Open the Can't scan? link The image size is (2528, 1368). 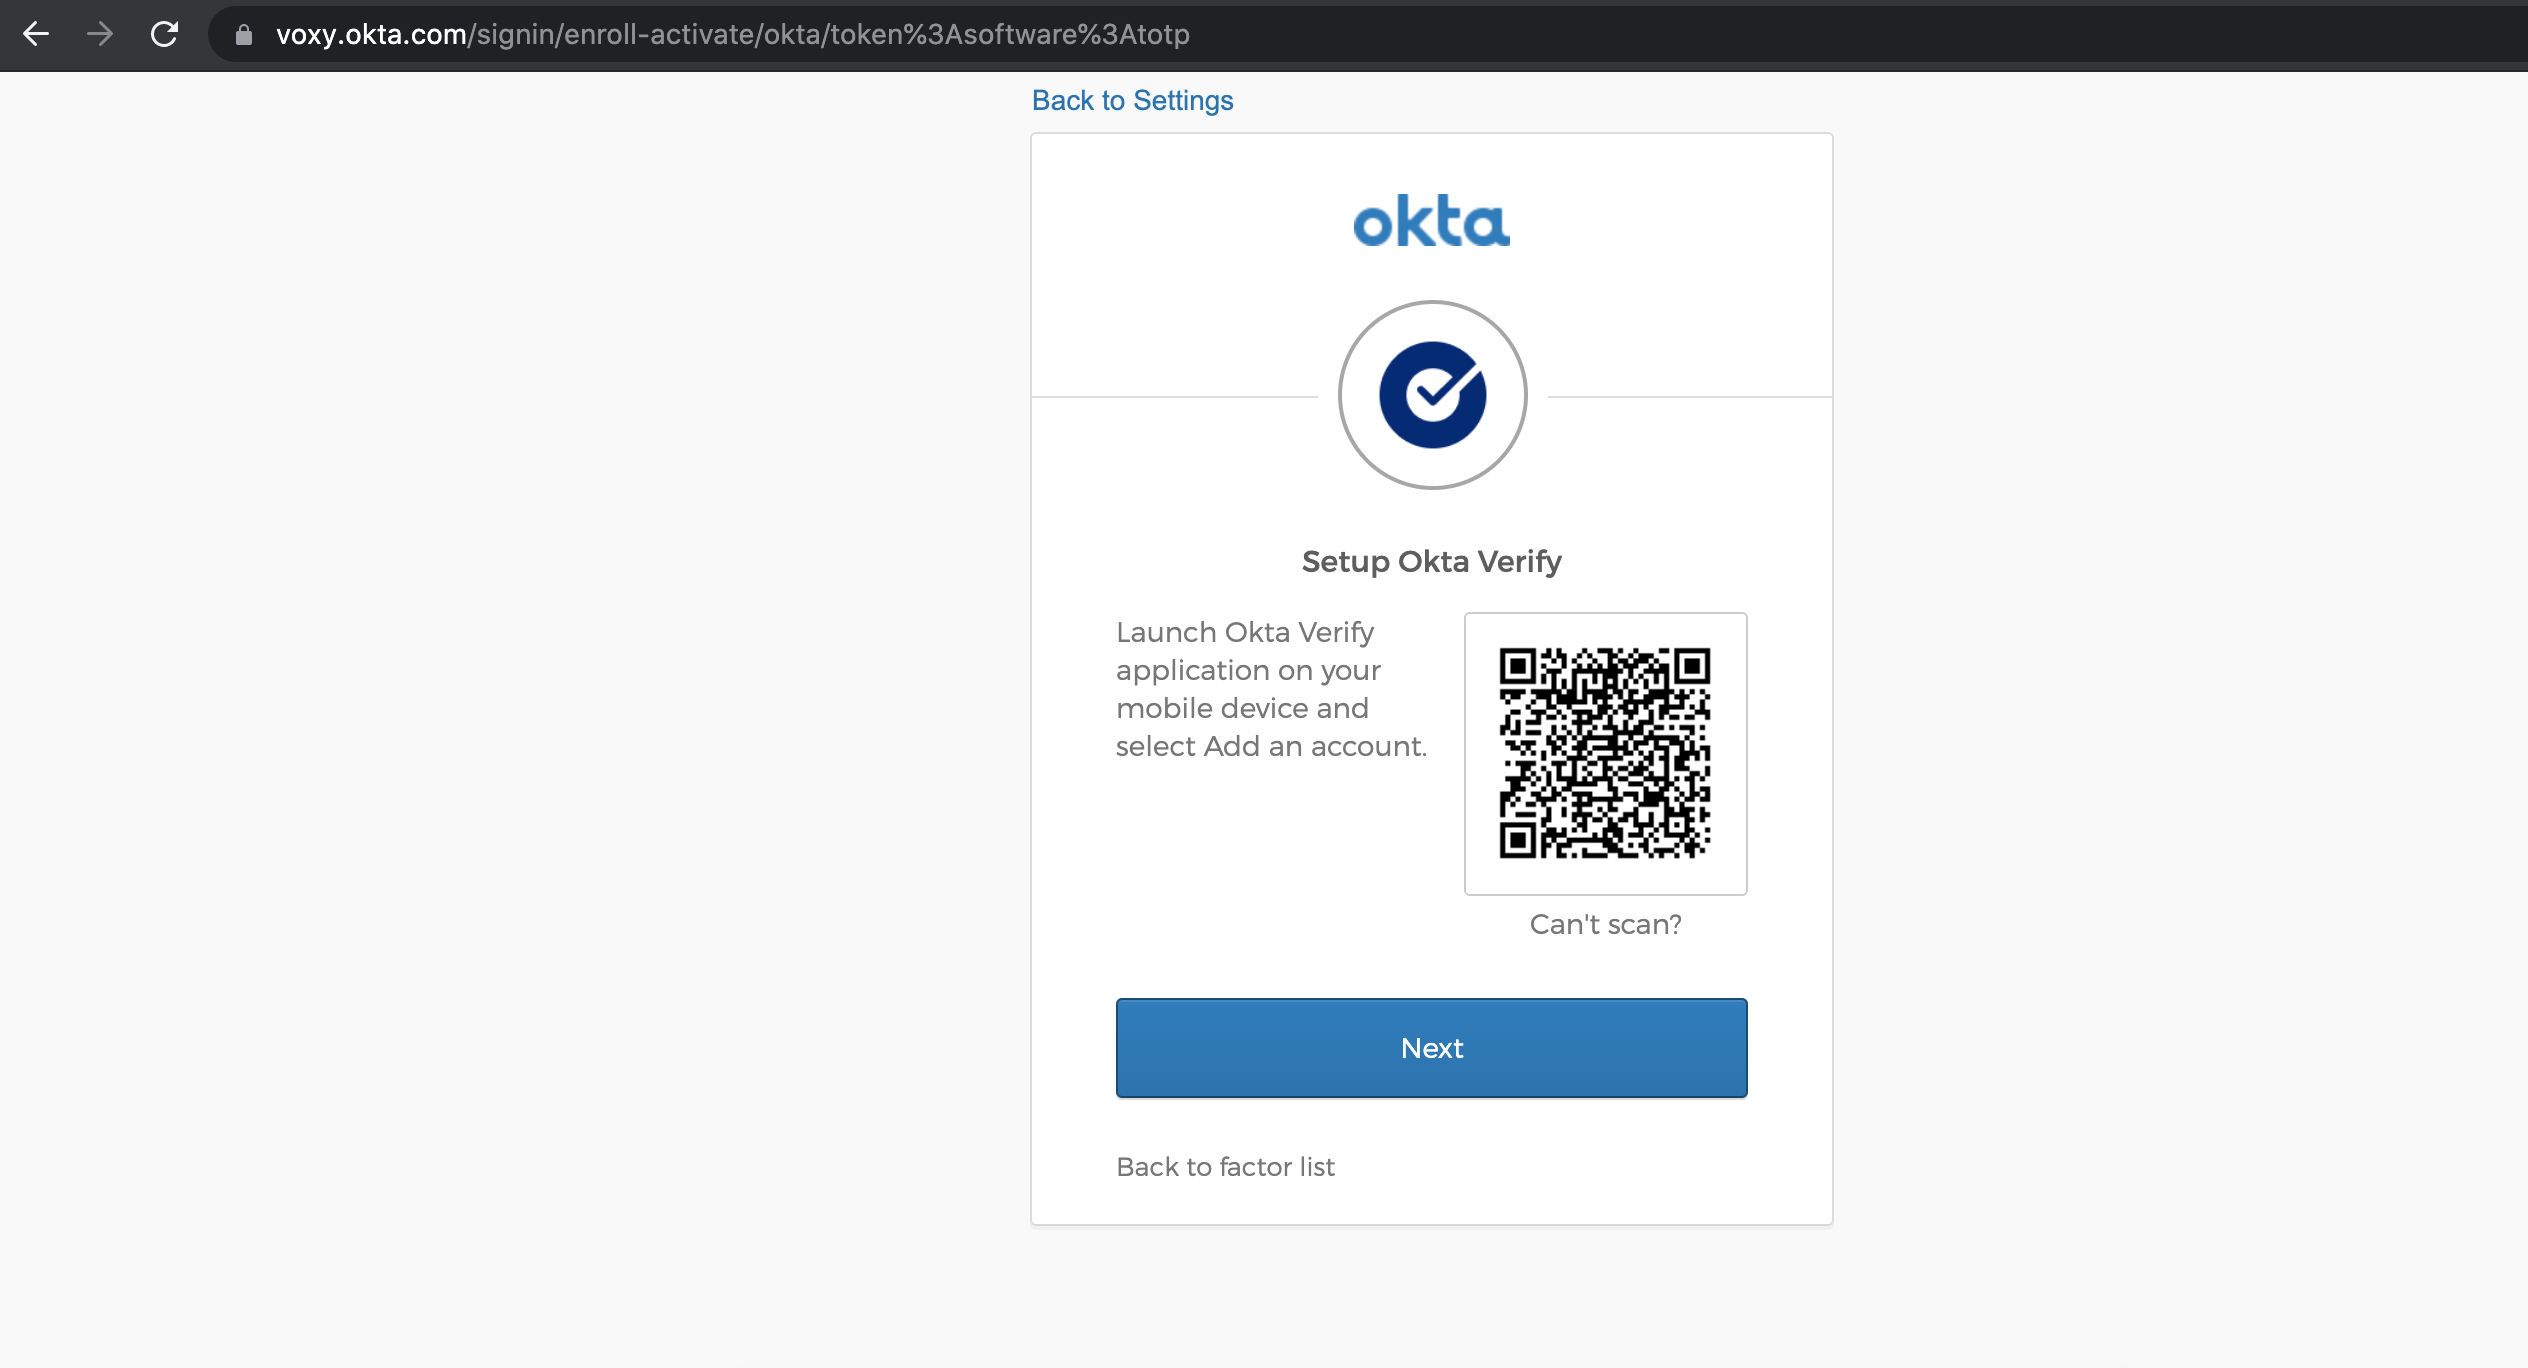[1605, 924]
